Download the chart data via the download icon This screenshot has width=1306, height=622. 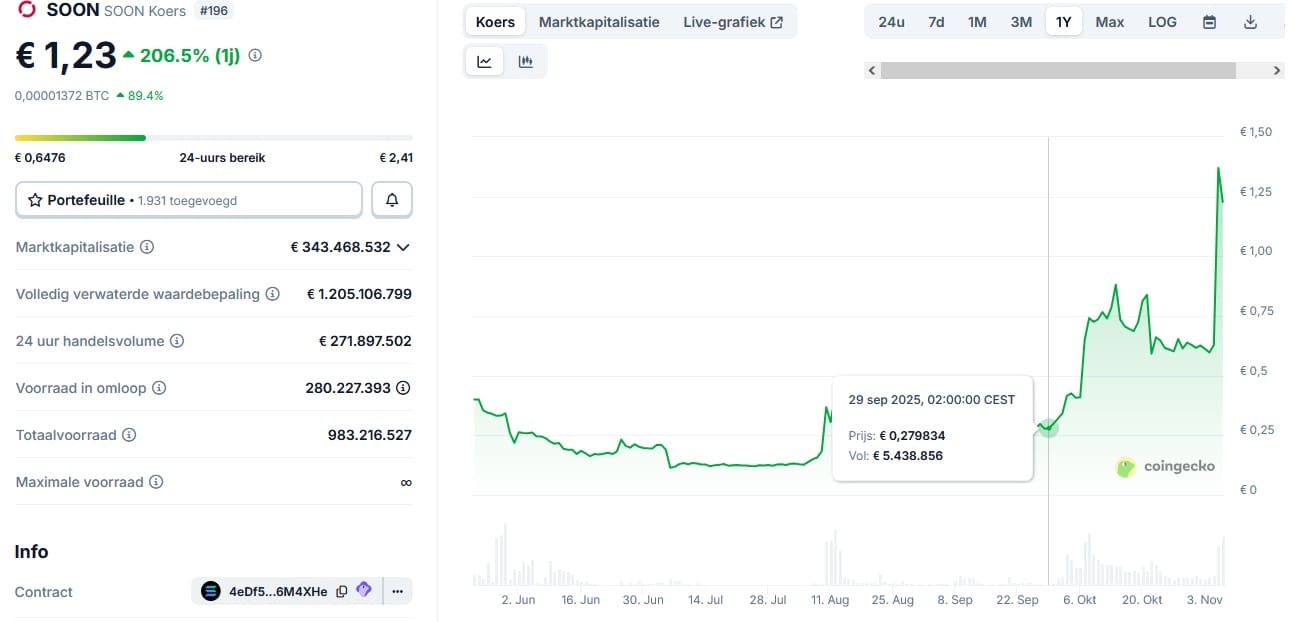coord(1250,22)
